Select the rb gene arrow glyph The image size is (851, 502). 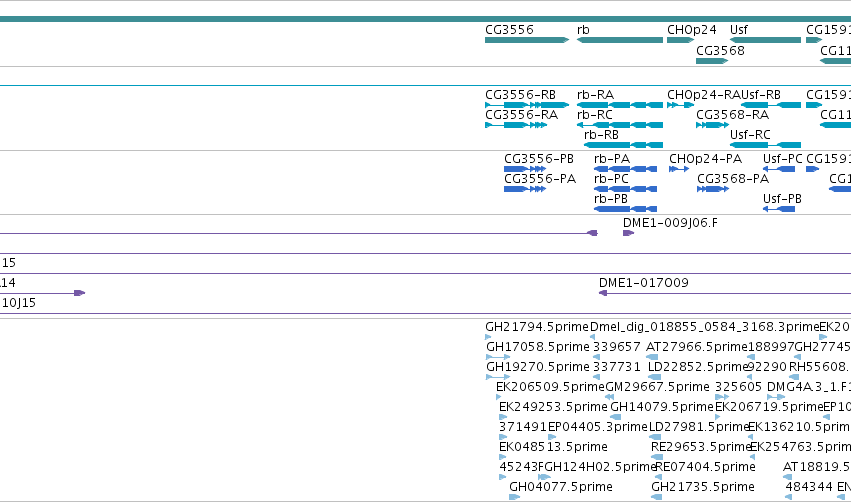[620, 40]
